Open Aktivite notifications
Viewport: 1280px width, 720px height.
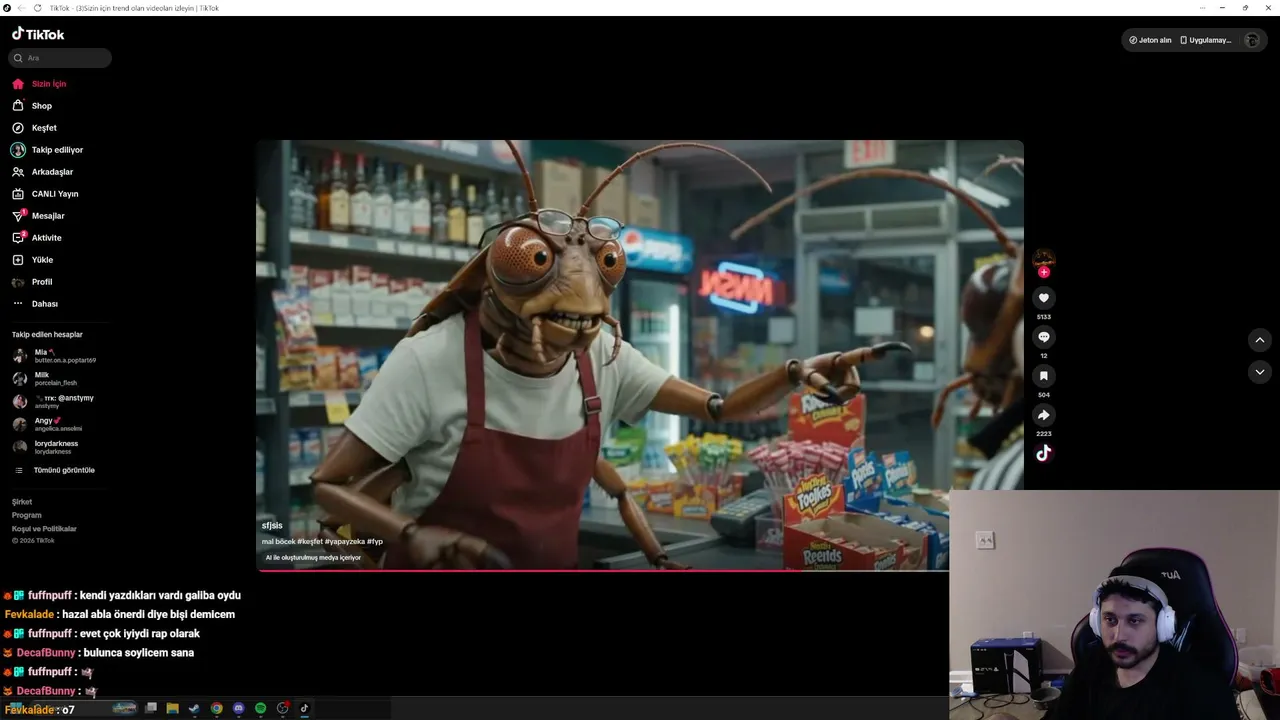(38, 238)
